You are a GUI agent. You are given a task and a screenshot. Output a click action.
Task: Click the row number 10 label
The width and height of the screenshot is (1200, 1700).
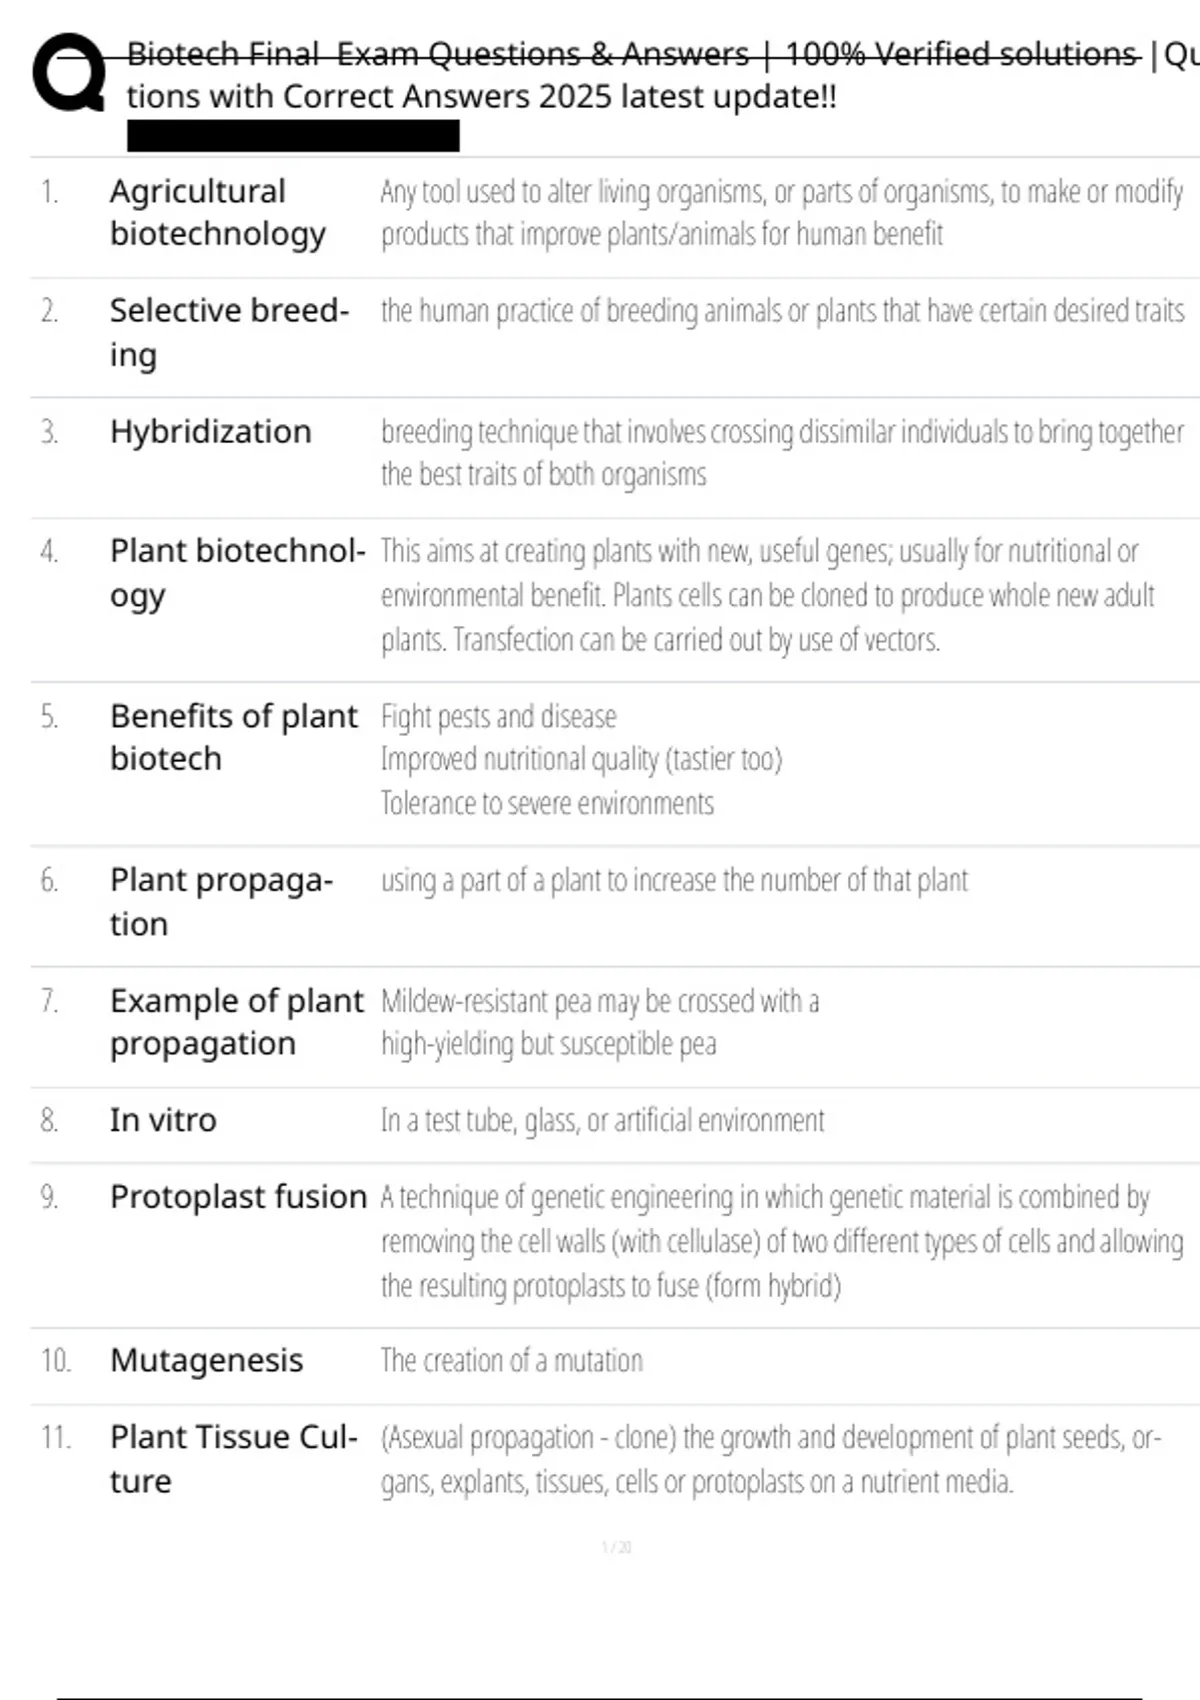click(55, 1361)
